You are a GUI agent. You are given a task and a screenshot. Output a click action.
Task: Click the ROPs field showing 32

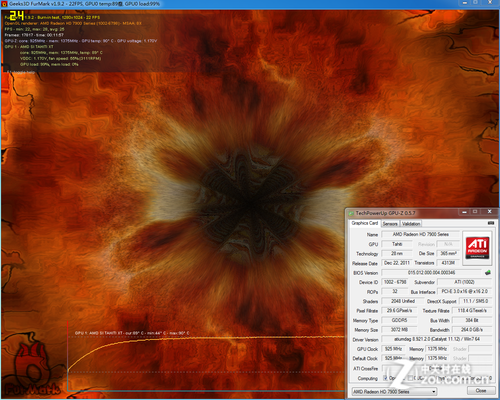[x=395, y=291]
